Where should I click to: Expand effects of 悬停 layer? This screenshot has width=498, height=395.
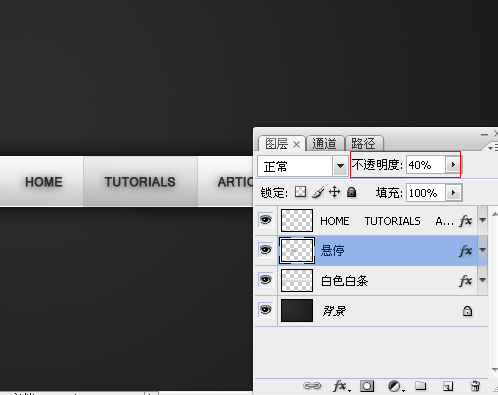483,250
